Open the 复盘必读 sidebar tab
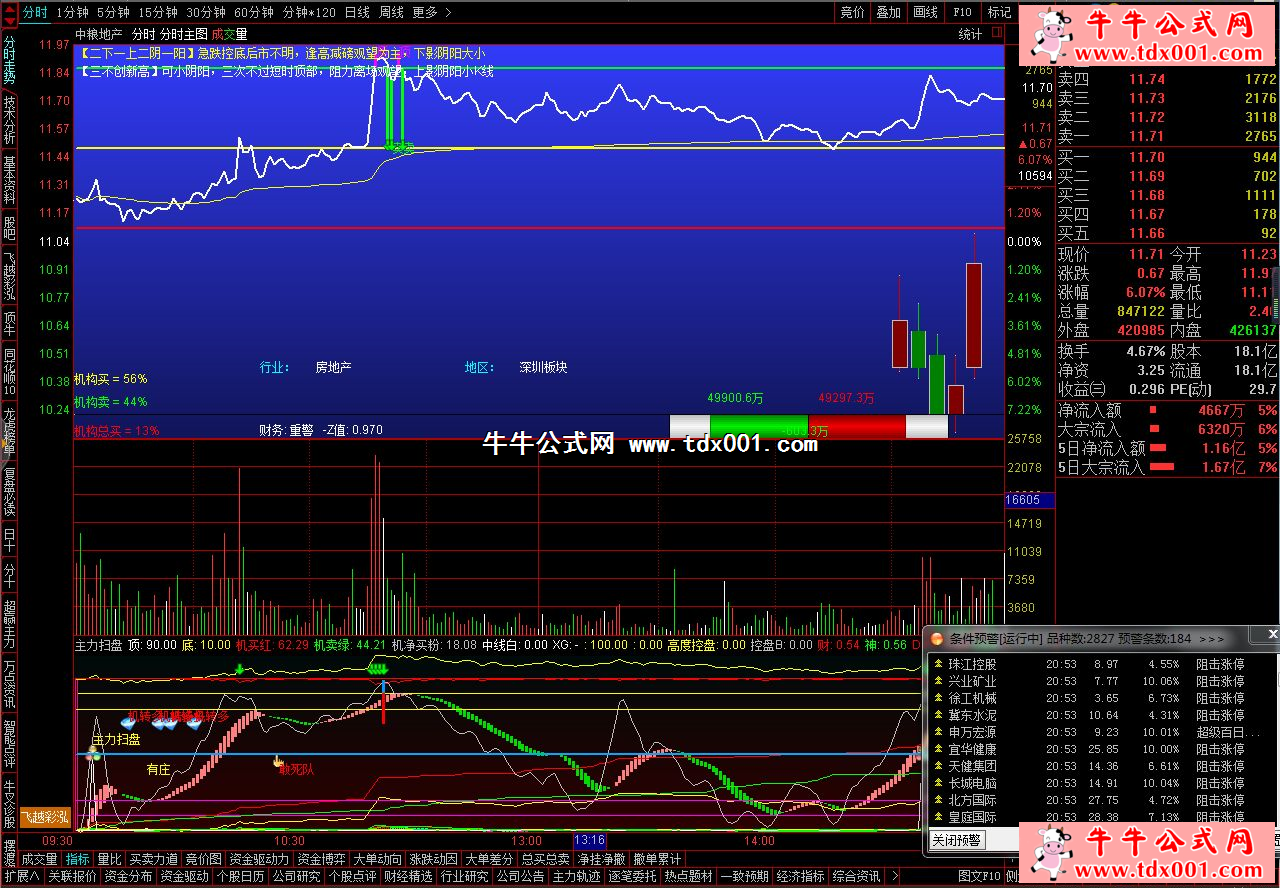The image size is (1280, 888). coord(9,490)
